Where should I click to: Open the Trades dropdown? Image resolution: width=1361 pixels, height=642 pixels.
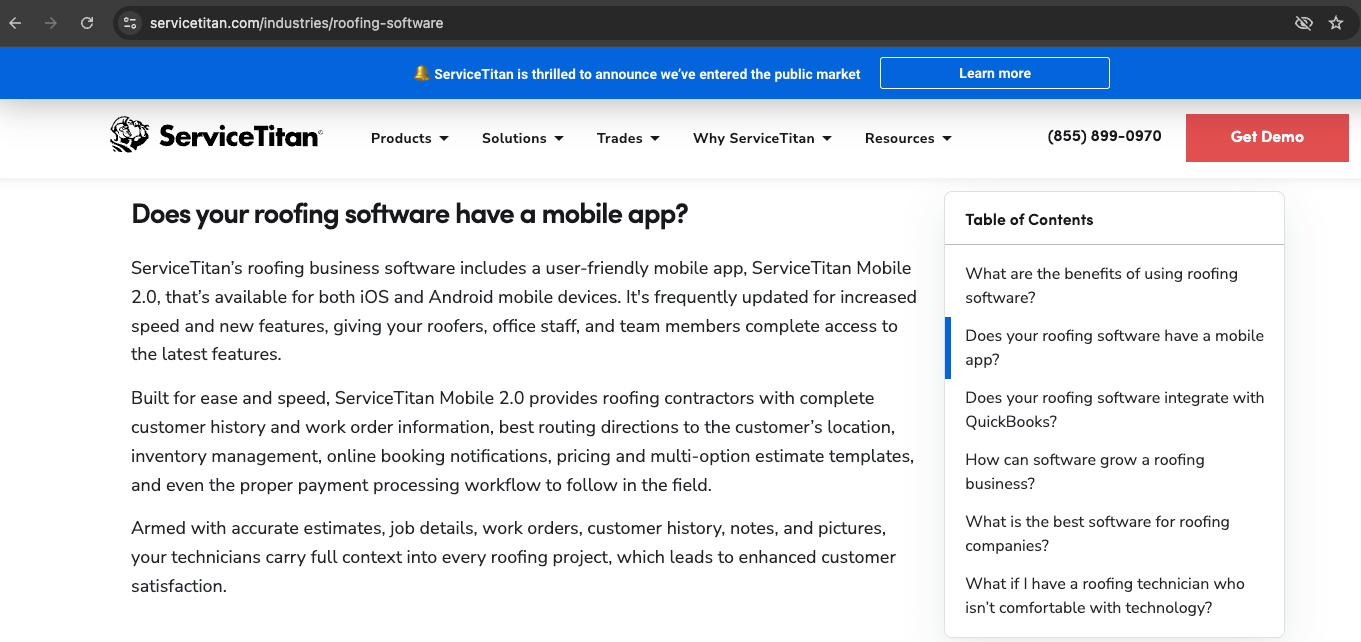tap(628, 138)
